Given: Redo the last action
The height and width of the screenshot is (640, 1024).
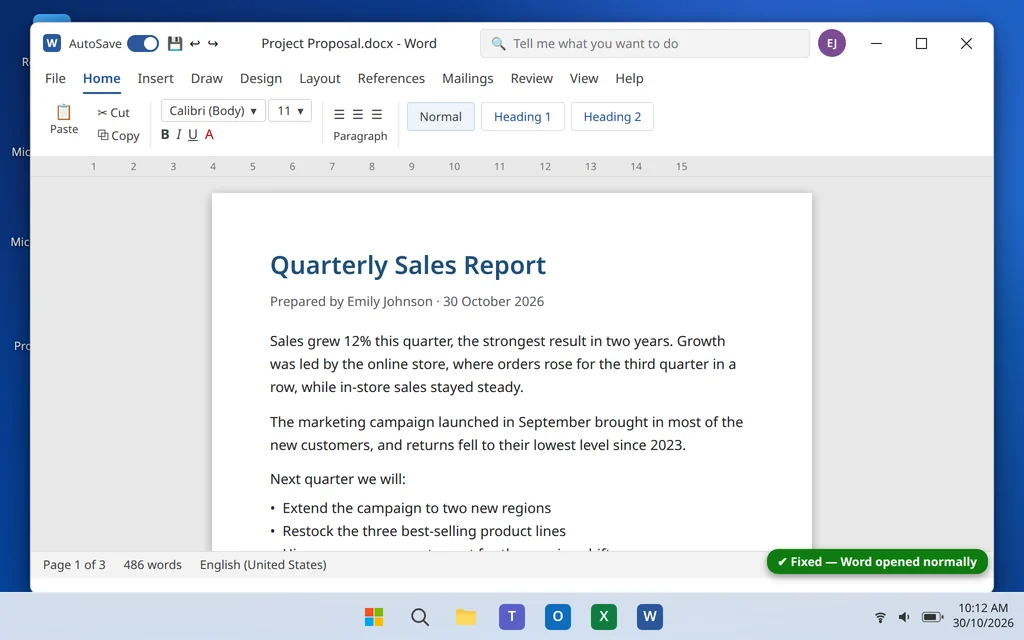Looking at the screenshot, I should pos(213,43).
